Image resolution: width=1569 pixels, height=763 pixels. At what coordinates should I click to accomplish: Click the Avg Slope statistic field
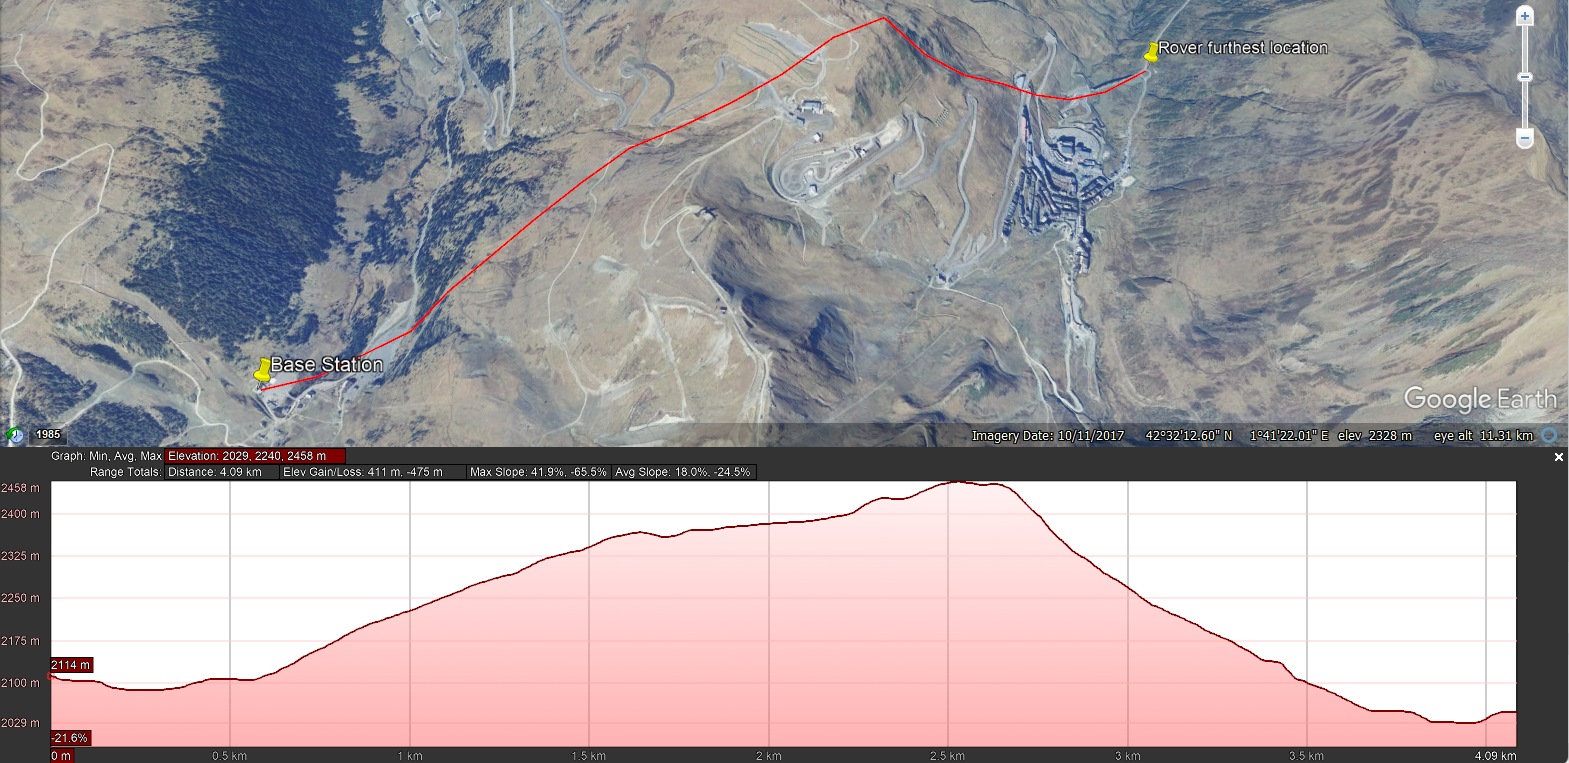tap(683, 472)
